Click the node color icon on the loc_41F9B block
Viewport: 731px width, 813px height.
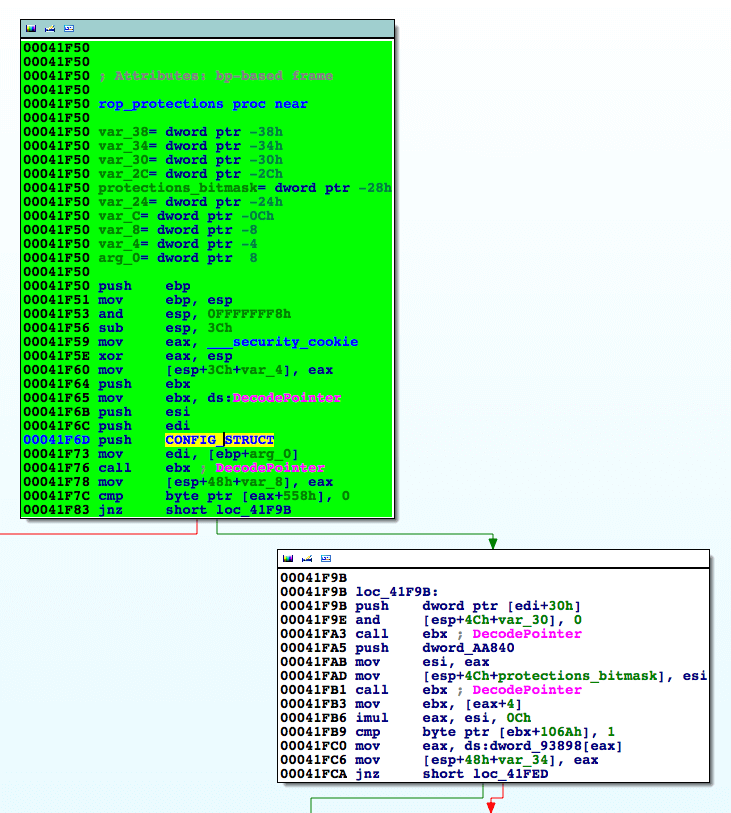[288, 558]
